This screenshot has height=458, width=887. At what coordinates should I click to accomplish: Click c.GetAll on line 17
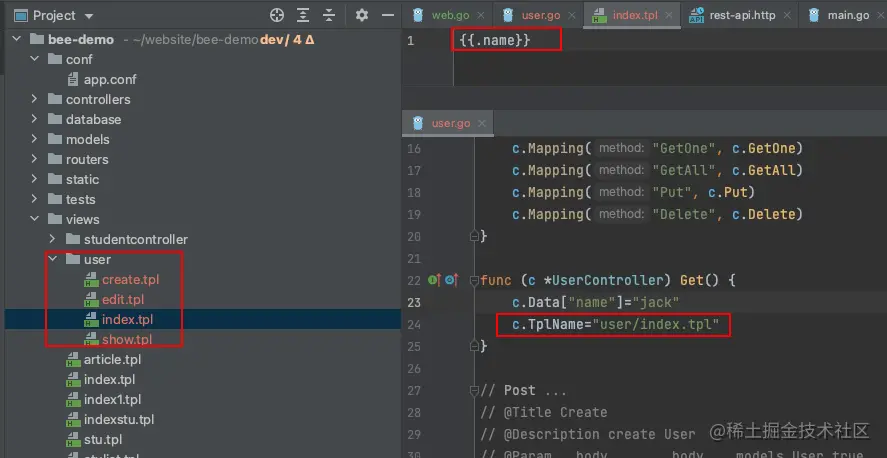point(764,170)
